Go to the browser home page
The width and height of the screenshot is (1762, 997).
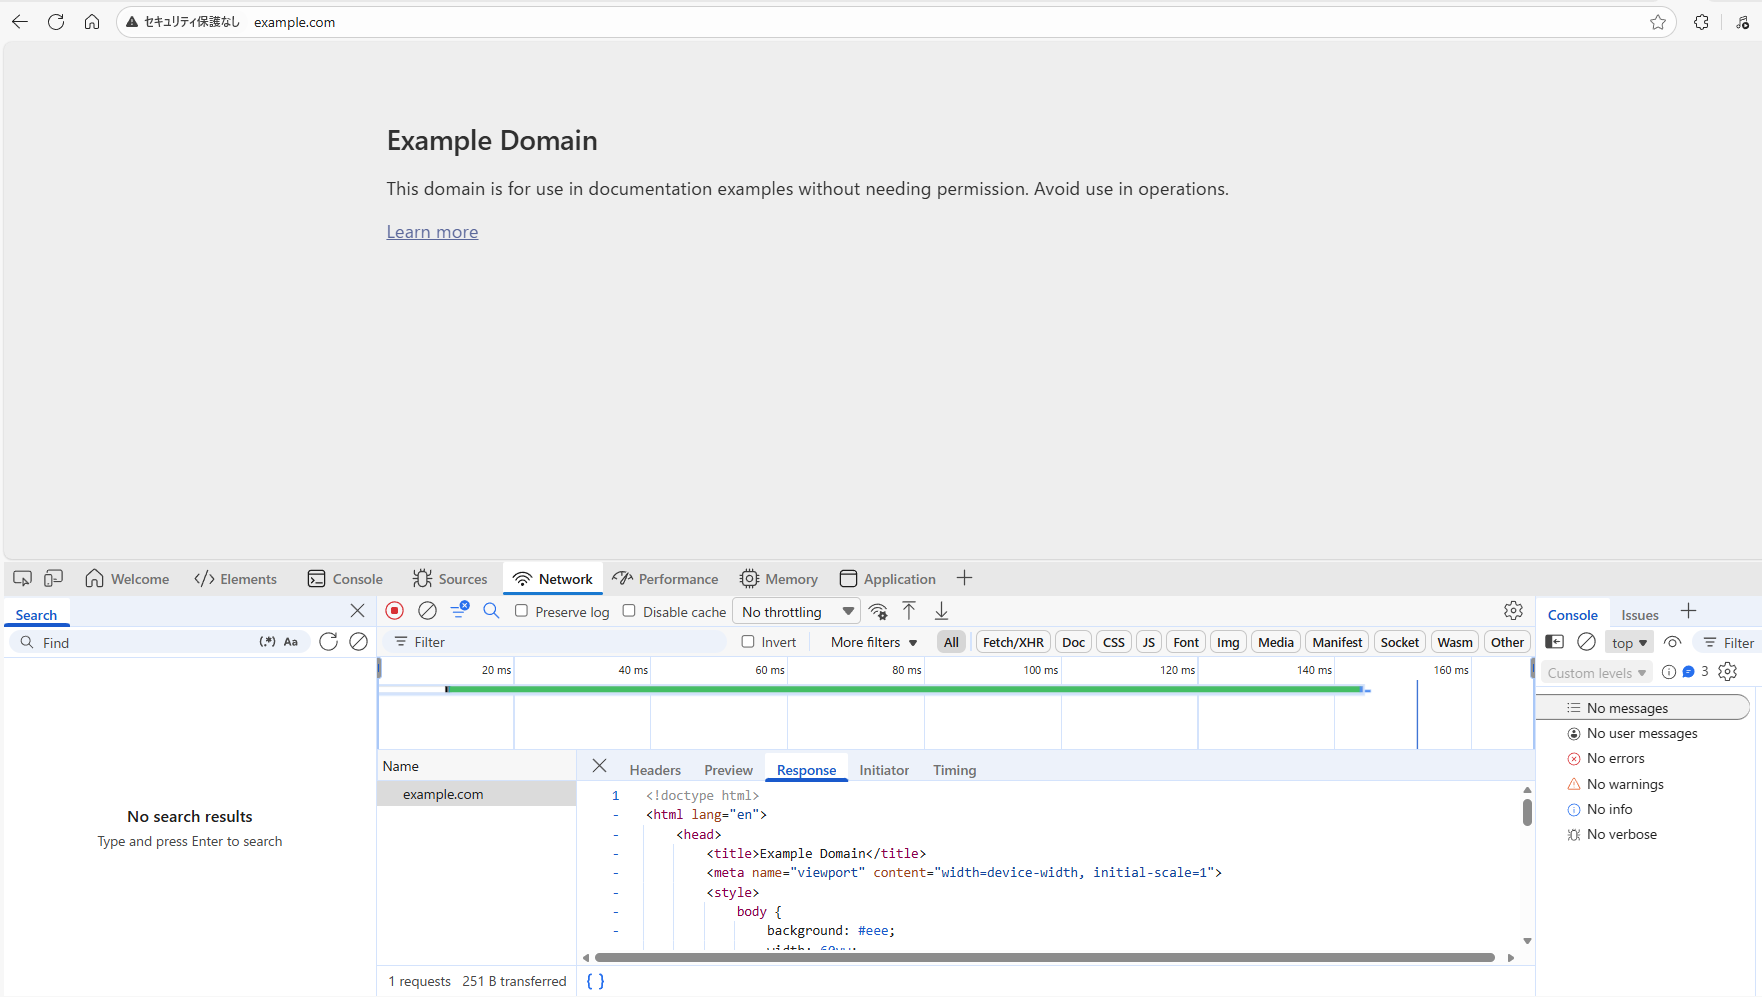92,22
